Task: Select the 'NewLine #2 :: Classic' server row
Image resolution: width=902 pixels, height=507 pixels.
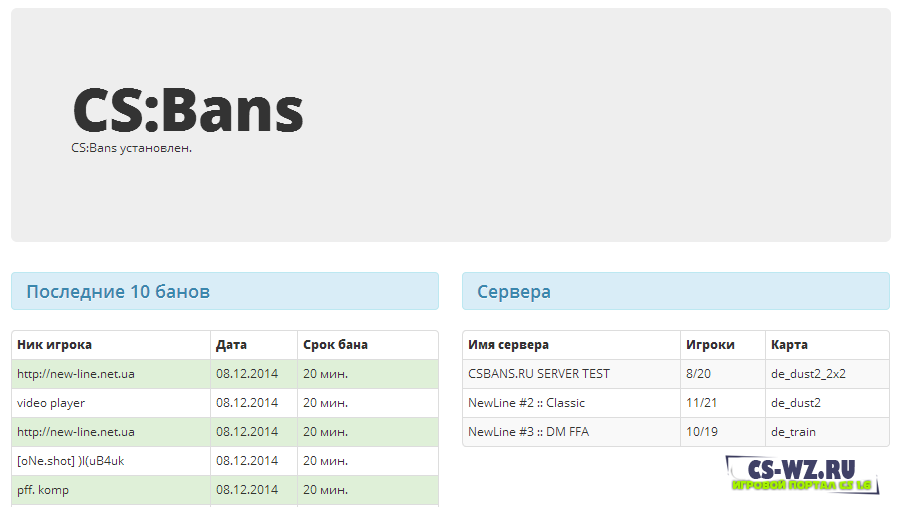Action: coord(676,403)
